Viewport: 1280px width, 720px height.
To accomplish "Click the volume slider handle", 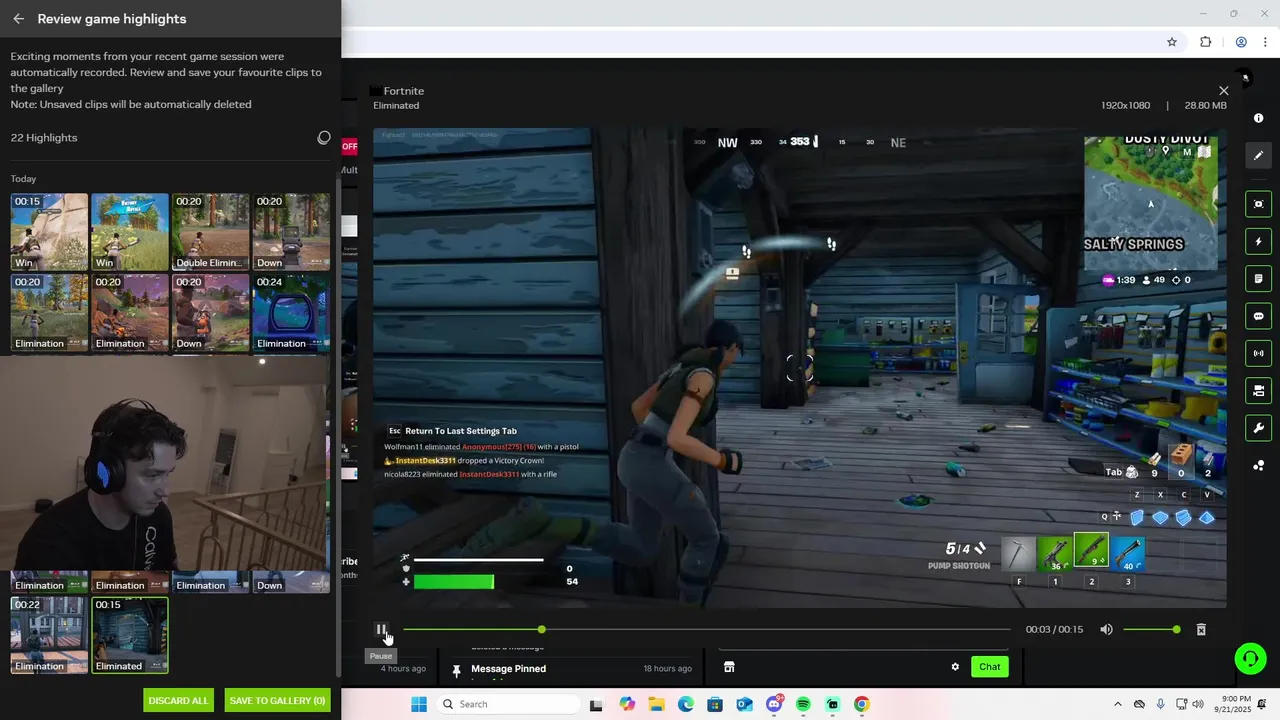I will (x=1176, y=630).
